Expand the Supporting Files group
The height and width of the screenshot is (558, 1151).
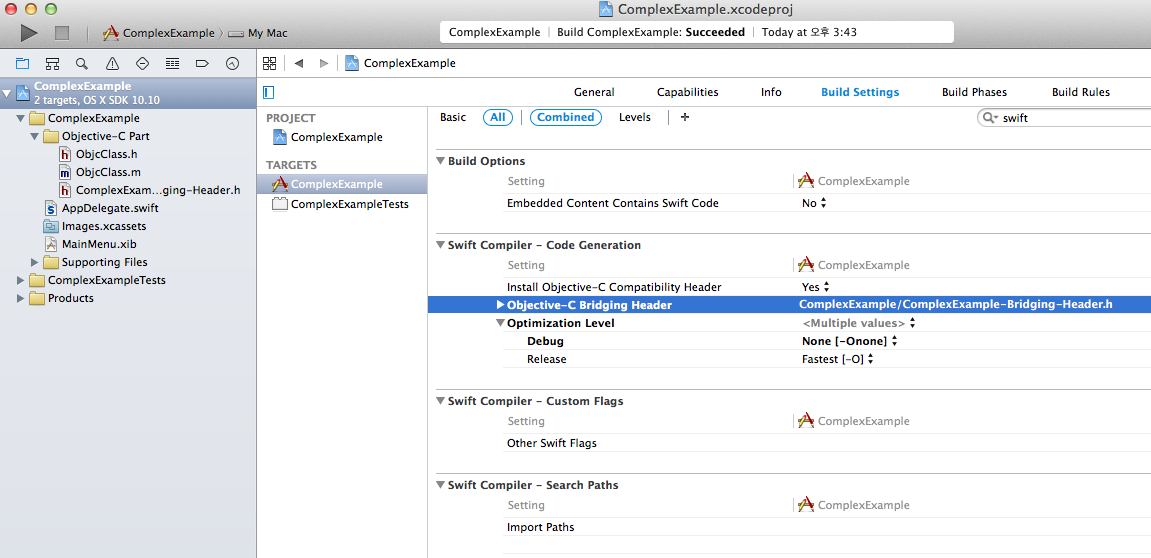[35, 262]
